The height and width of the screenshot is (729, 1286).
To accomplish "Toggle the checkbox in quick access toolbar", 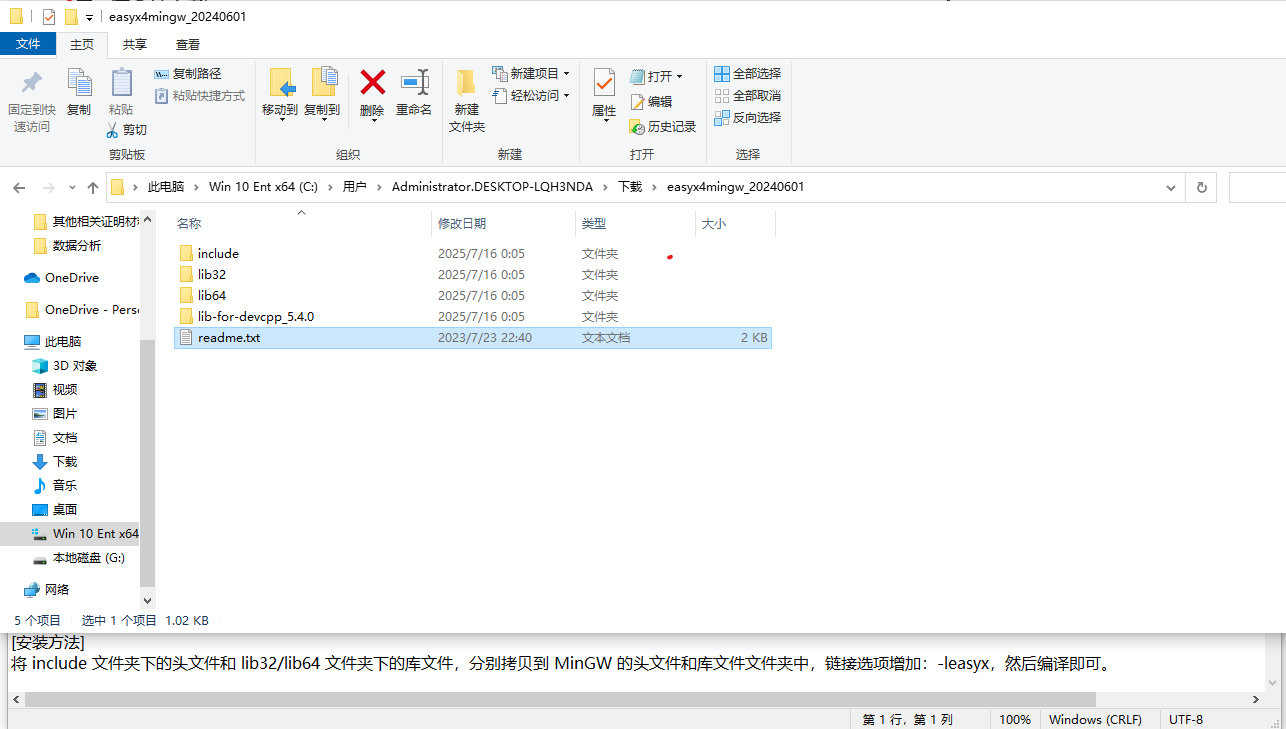I will coord(47,16).
